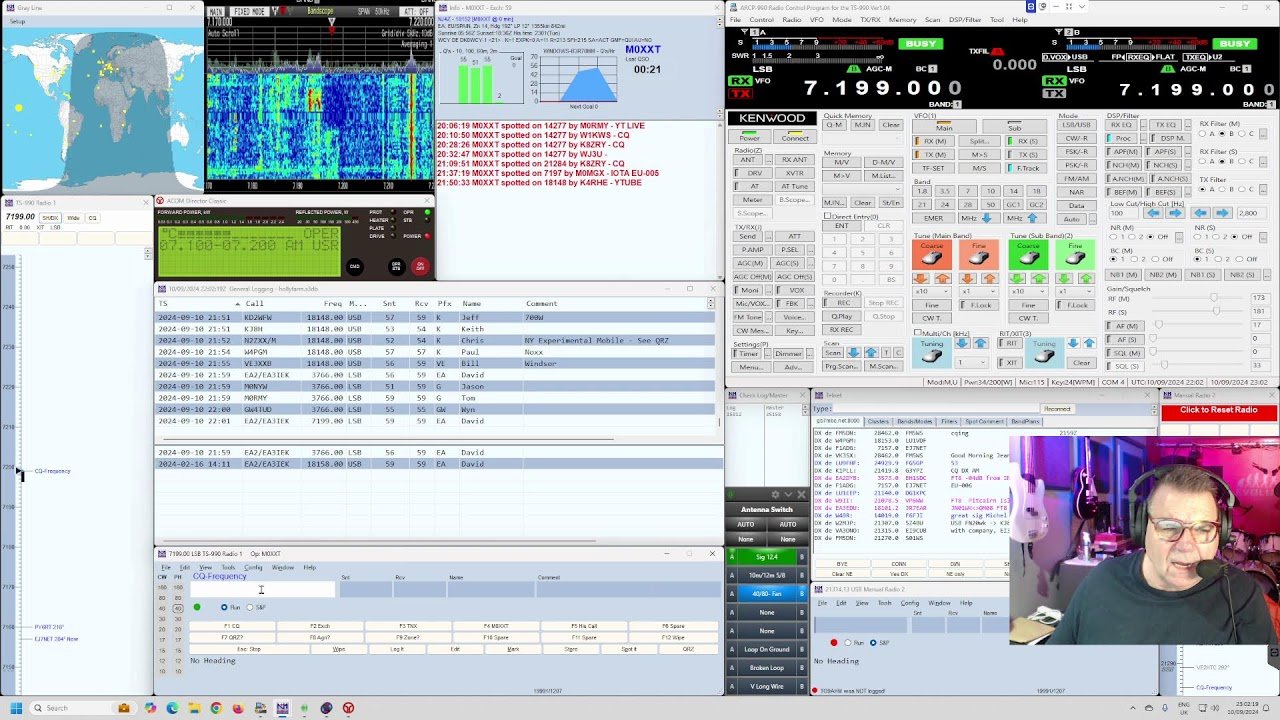Open Quick Memory dropdown below Q-M
Viewport: 1280px width, 720px height.
[863, 138]
